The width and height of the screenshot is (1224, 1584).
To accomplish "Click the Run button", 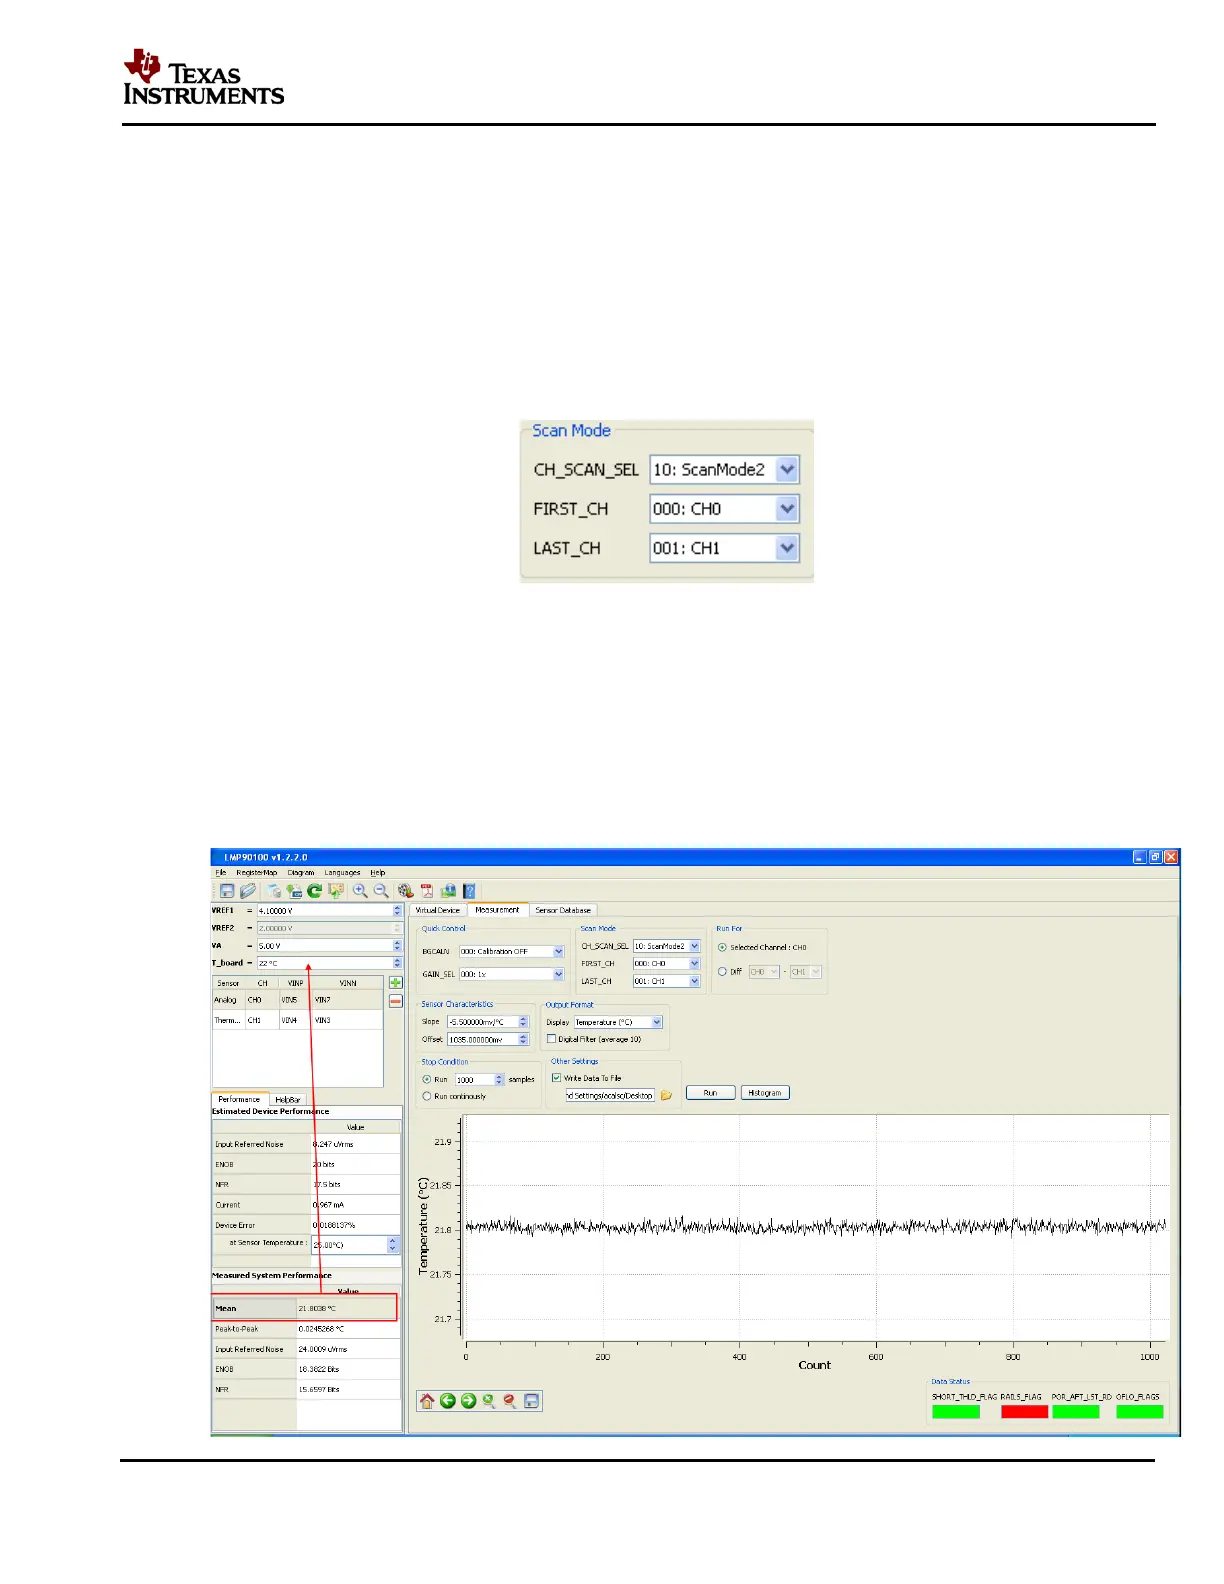I will [710, 1093].
